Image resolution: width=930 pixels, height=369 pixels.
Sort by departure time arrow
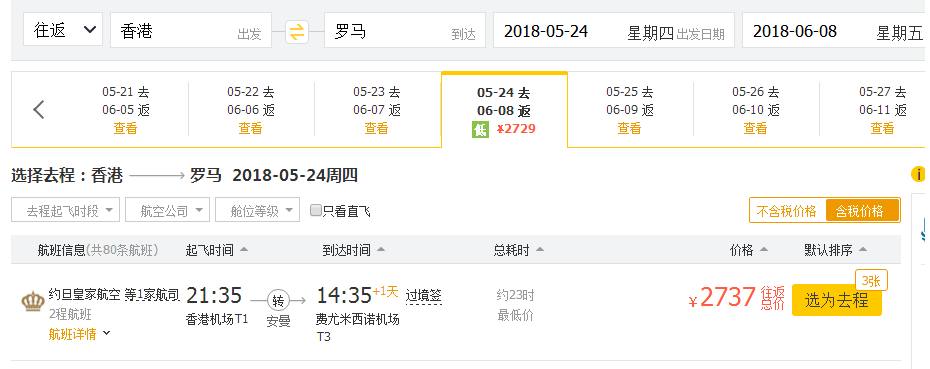pyautogui.click(x=244, y=250)
